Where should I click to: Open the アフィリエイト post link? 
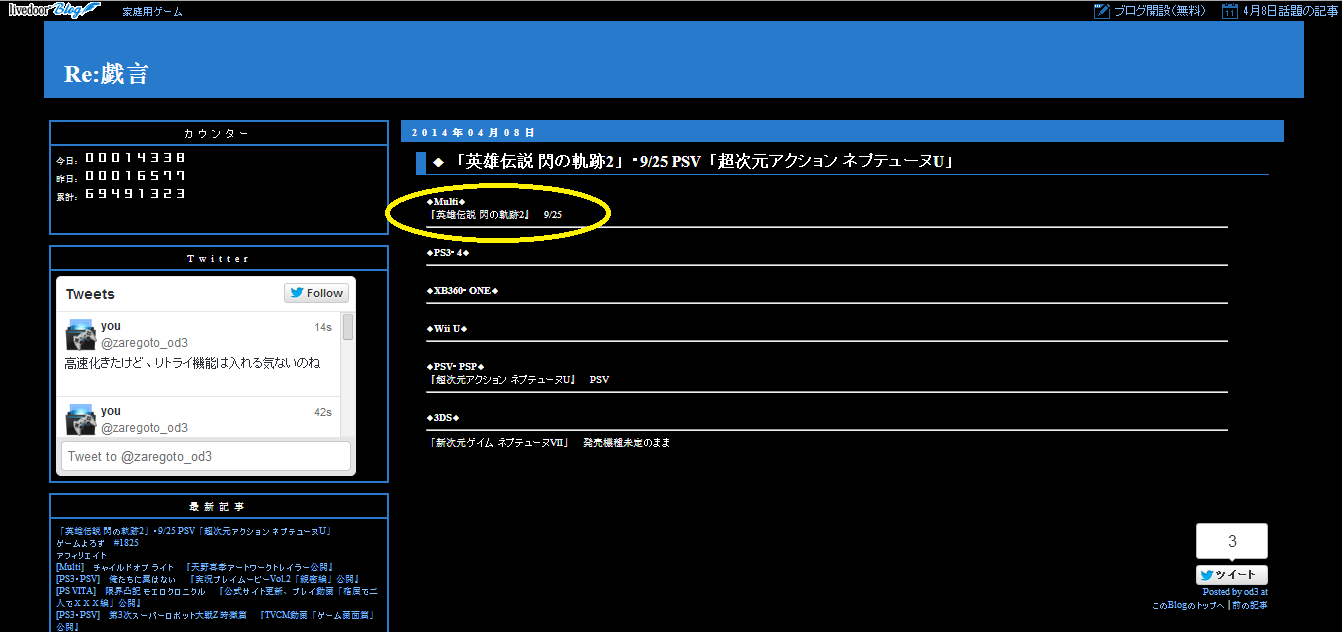coord(82,555)
